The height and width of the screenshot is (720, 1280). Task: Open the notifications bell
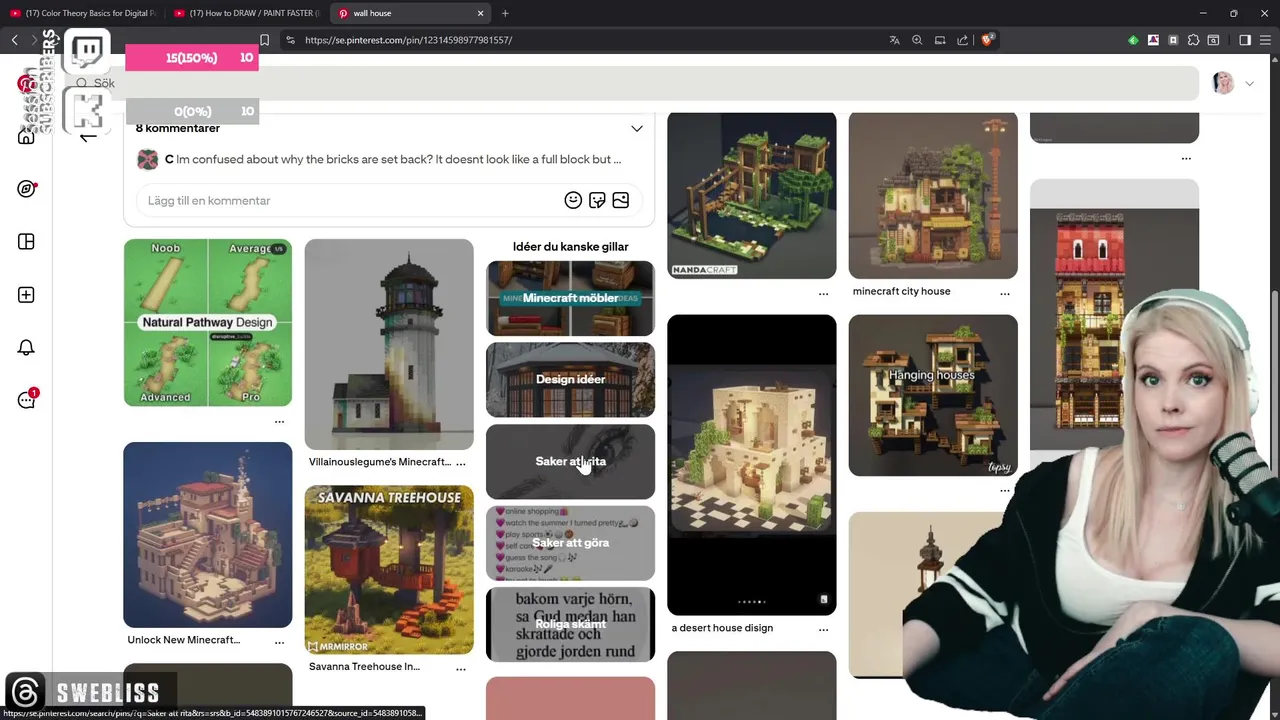tap(26, 348)
